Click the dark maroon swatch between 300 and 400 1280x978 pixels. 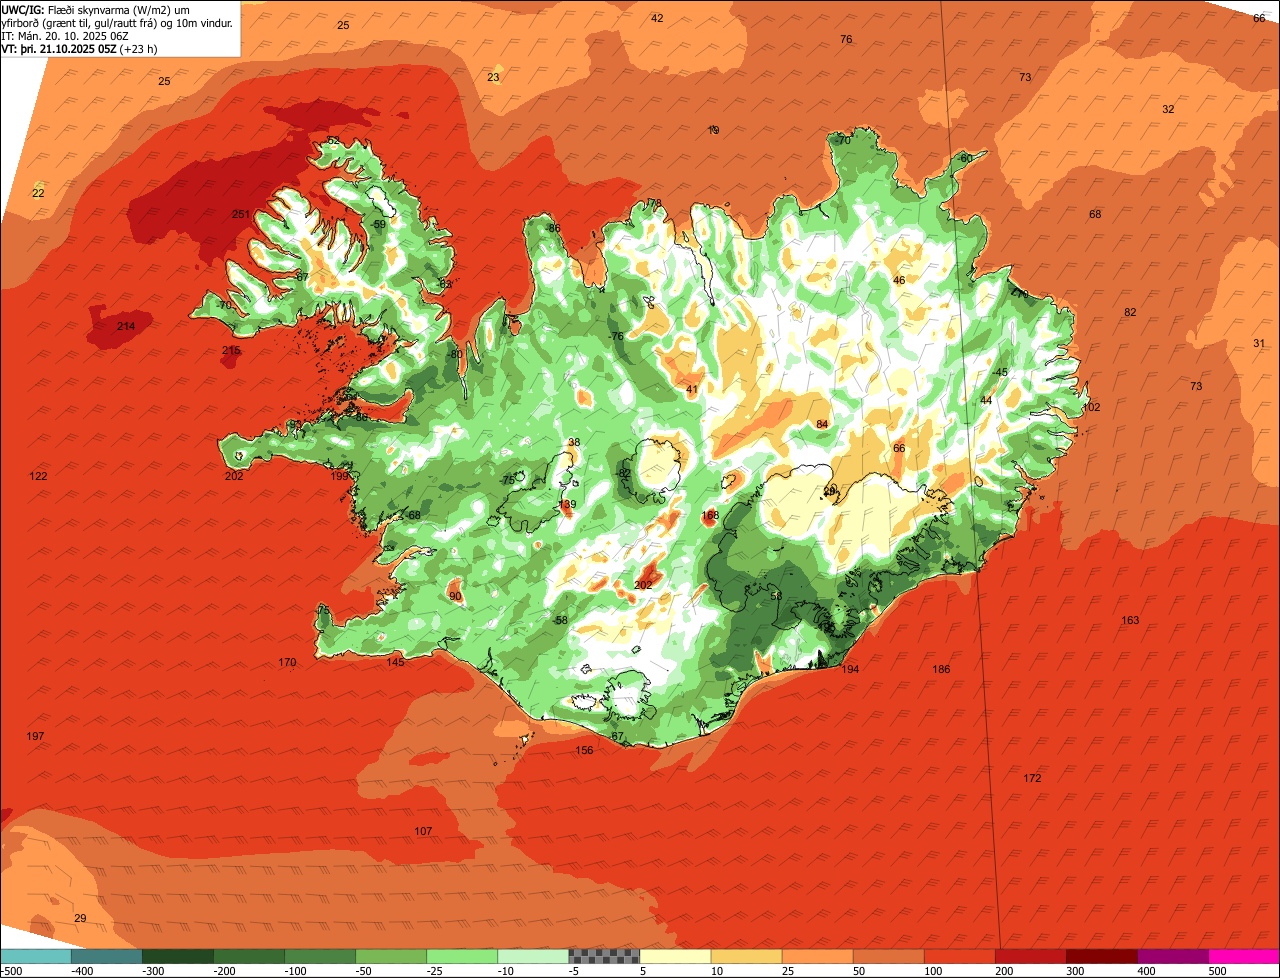tap(1102, 956)
